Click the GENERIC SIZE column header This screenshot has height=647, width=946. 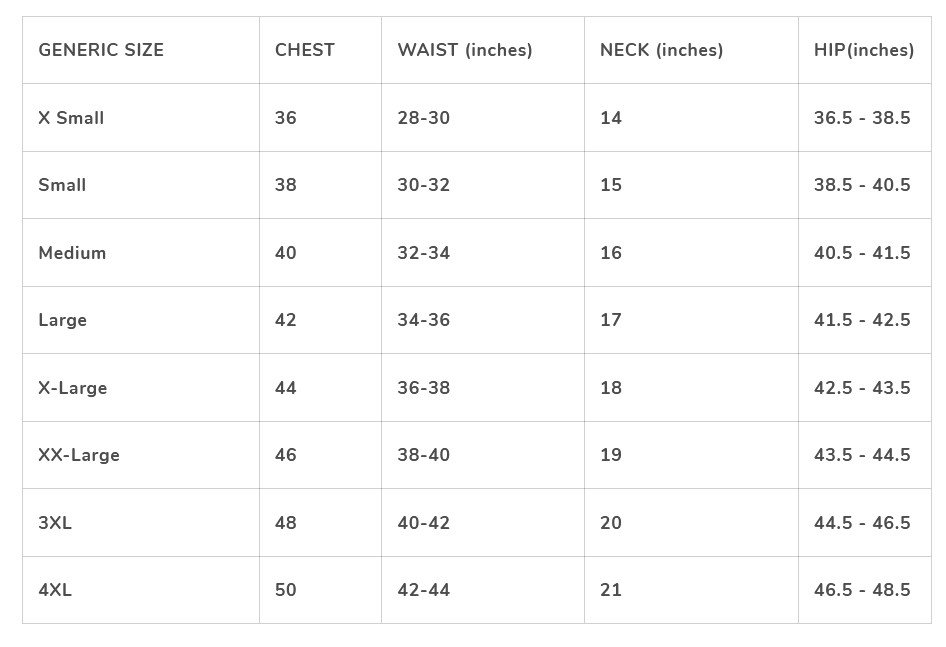click(x=101, y=50)
